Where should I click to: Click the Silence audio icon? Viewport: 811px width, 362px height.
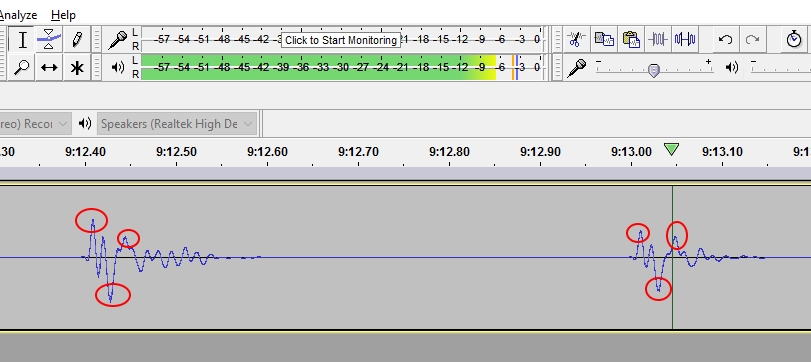(x=685, y=39)
